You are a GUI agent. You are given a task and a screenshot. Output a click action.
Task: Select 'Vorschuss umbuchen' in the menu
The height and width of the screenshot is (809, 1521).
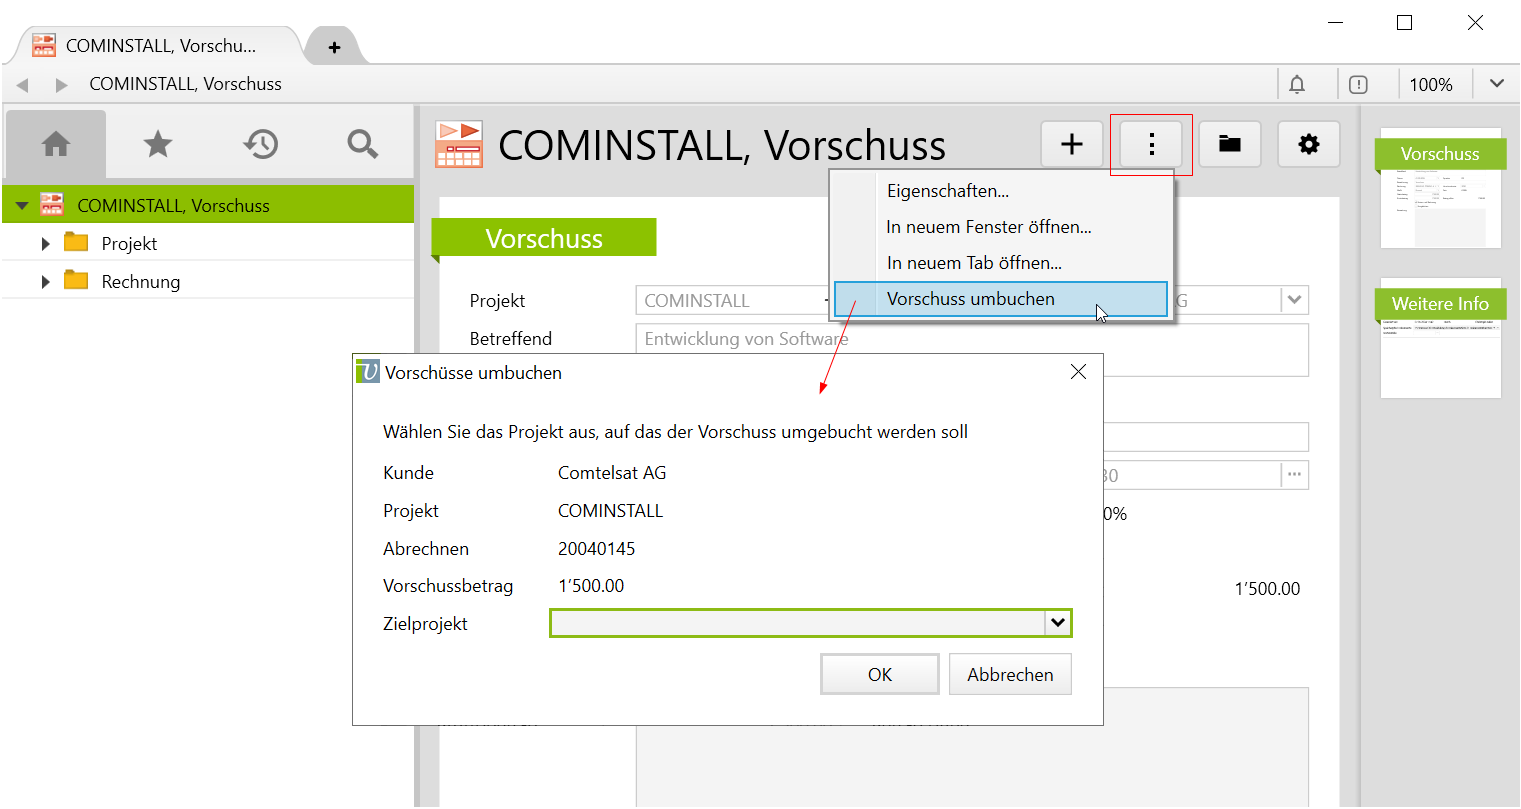970,299
